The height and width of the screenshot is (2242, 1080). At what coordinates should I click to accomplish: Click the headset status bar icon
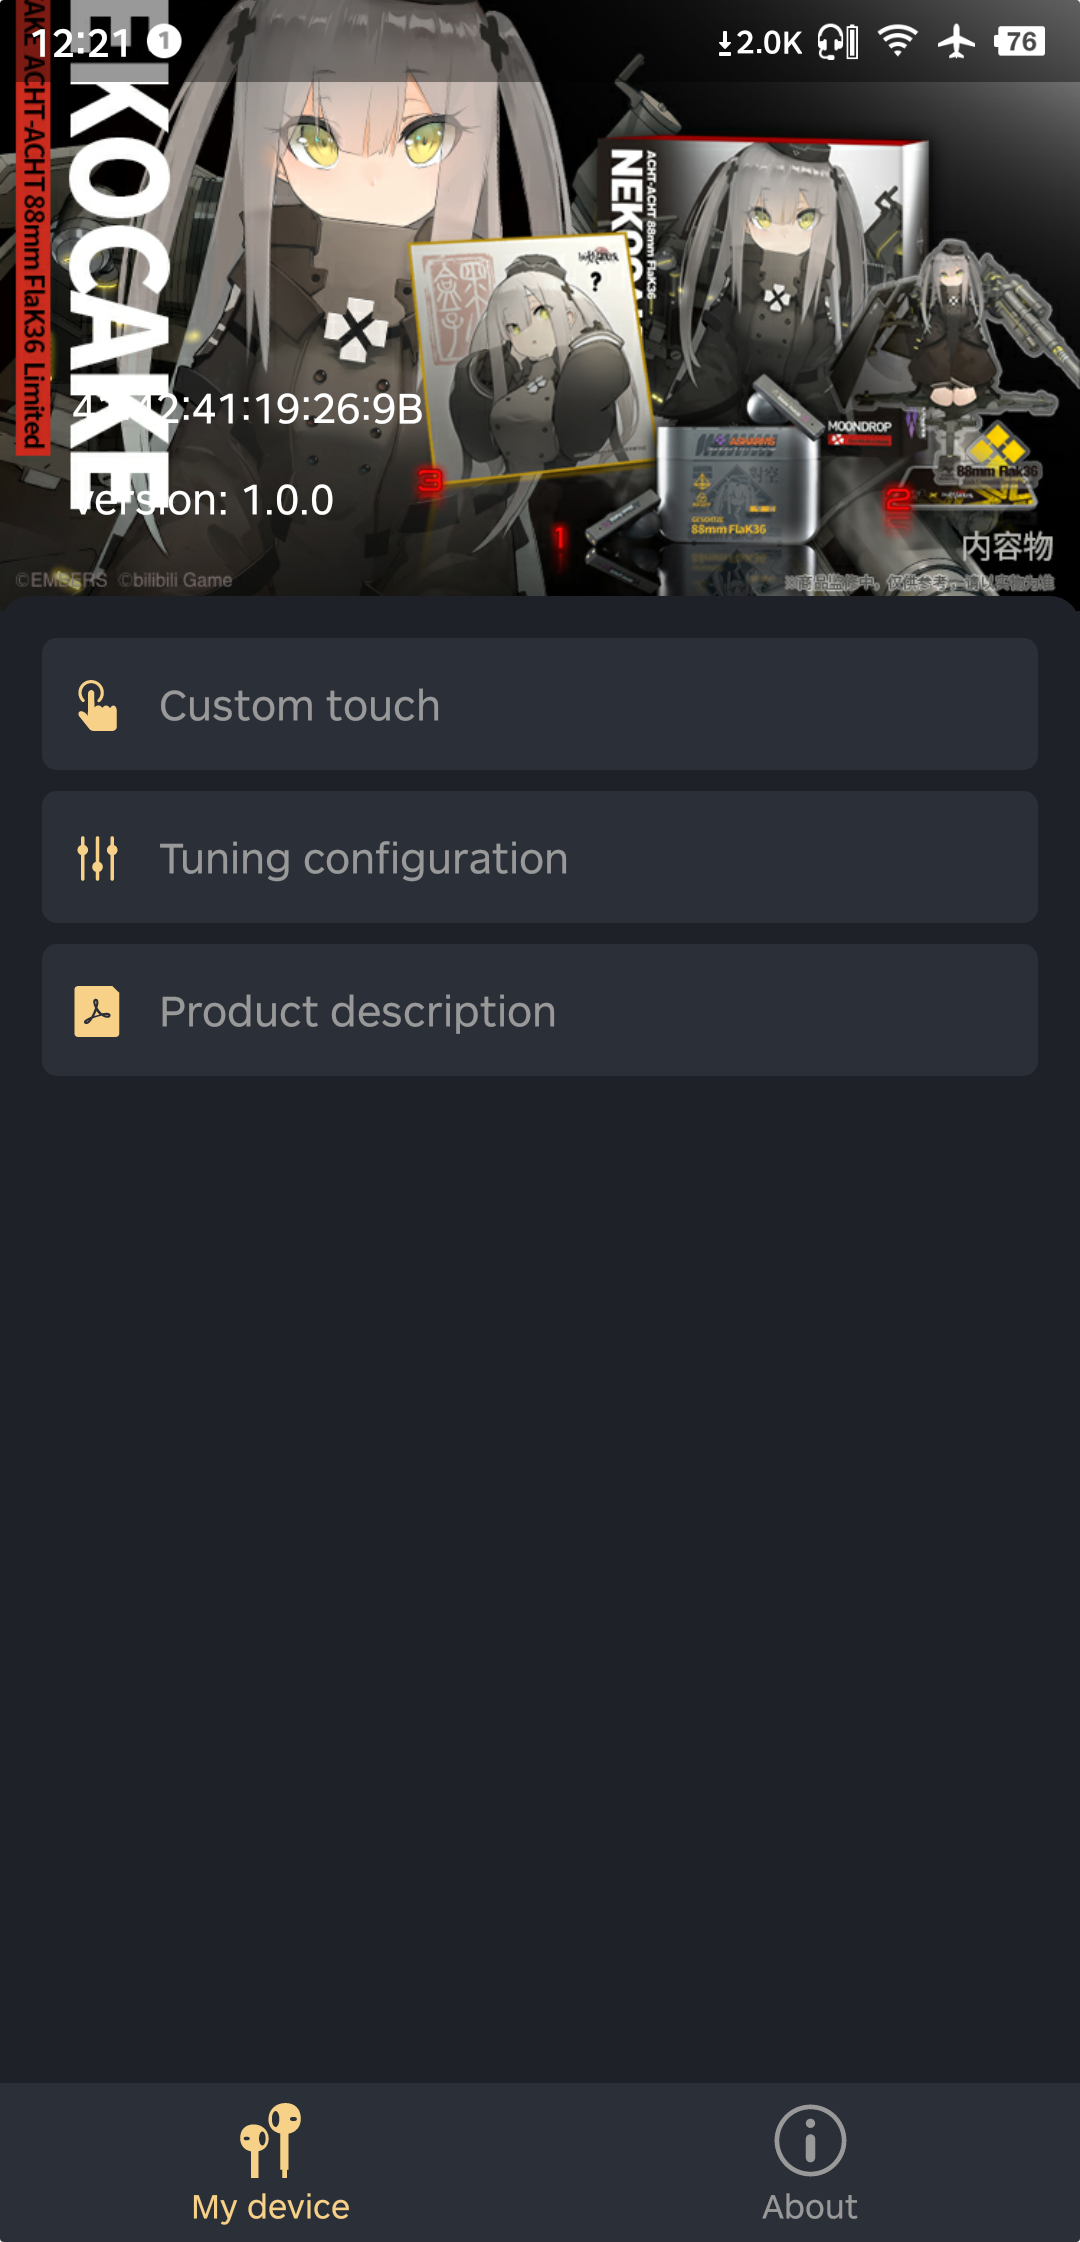coord(838,42)
